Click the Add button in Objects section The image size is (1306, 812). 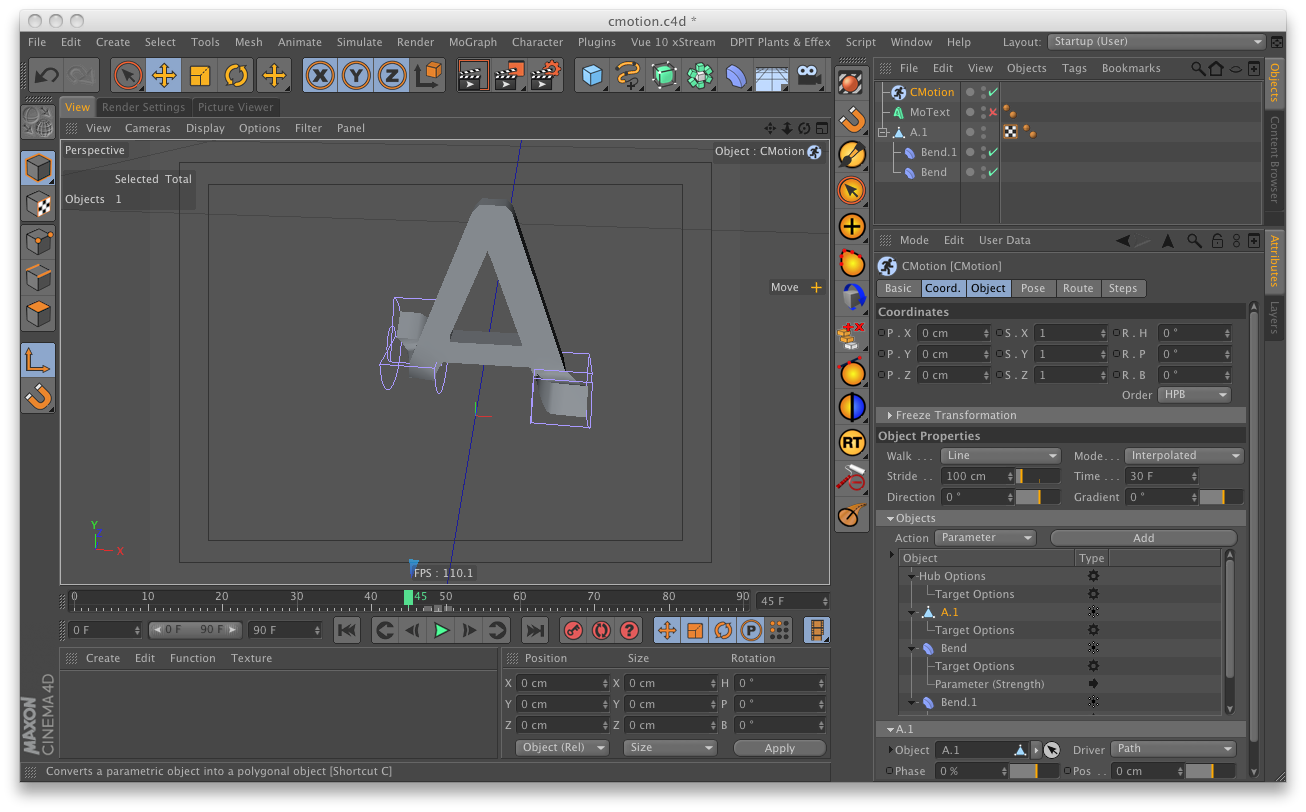(1143, 538)
